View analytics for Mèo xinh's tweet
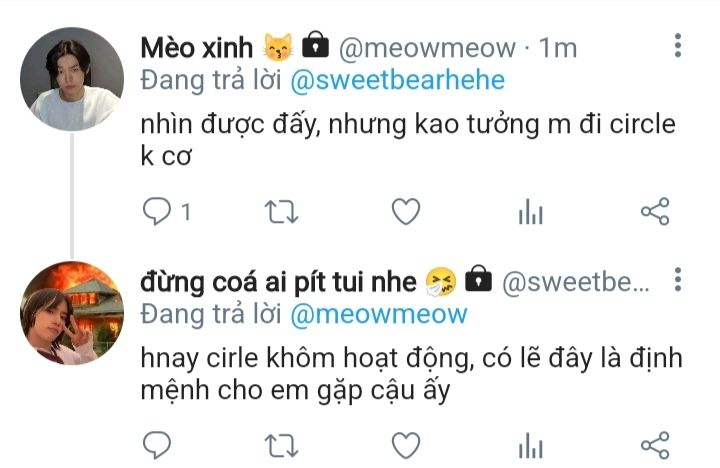This screenshot has height=468, width=720. (x=531, y=211)
